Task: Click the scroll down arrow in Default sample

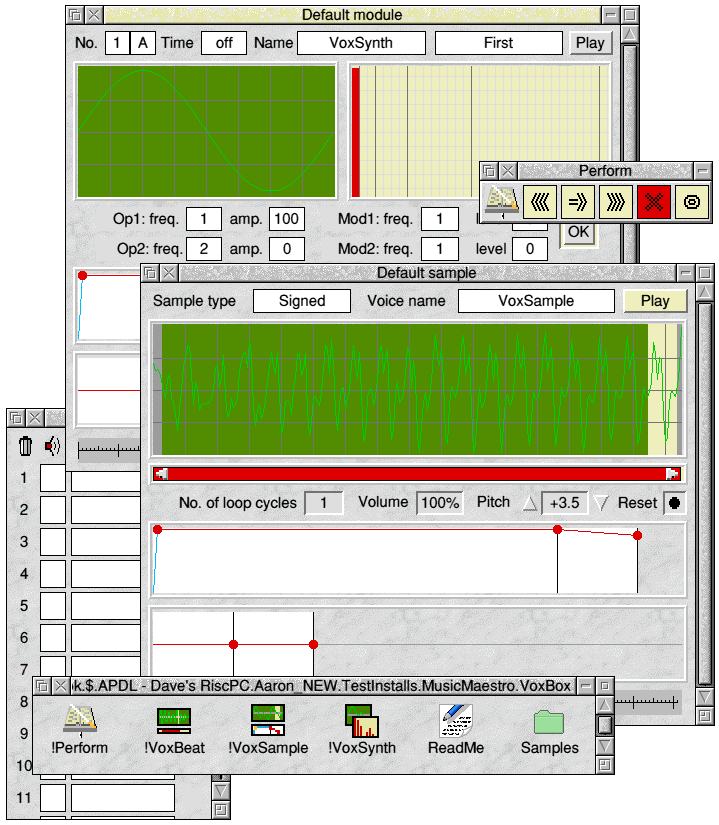Action: tap(705, 697)
